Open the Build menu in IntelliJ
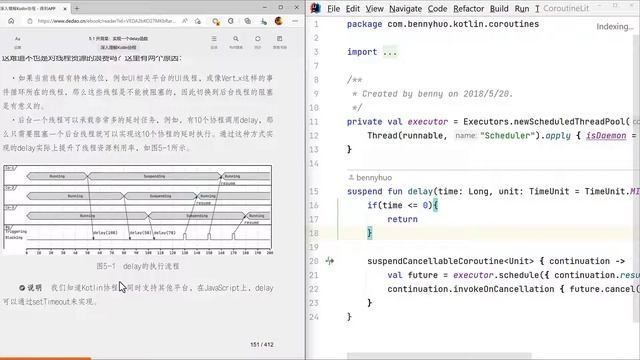This screenshot has width=640, height=360. click(x=499, y=9)
